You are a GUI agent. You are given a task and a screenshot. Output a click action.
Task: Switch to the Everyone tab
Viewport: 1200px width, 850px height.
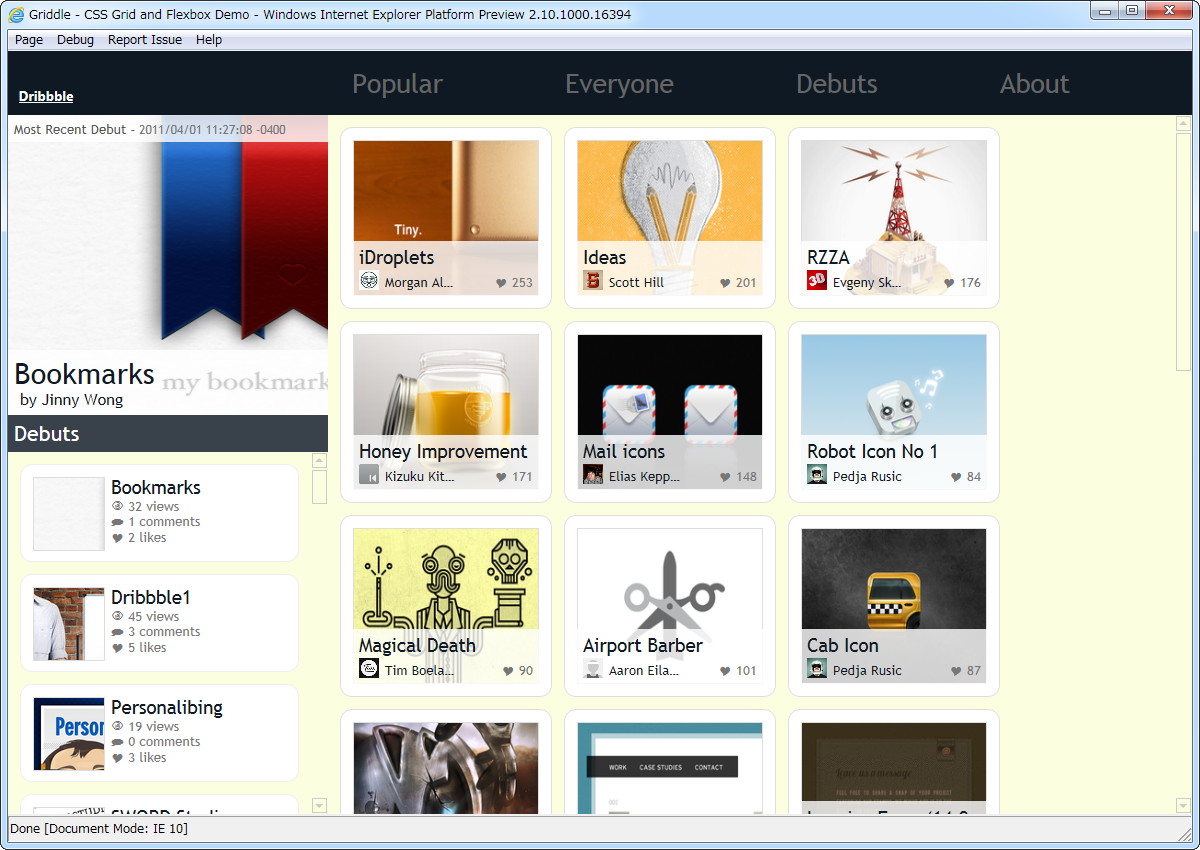(x=619, y=84)
